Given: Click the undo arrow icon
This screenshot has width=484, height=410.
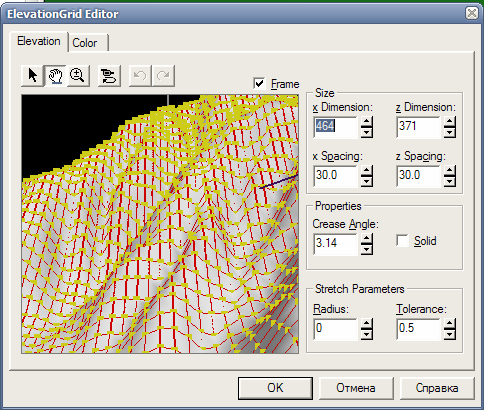Looking at the screenshot, I should tap(140, 76).
